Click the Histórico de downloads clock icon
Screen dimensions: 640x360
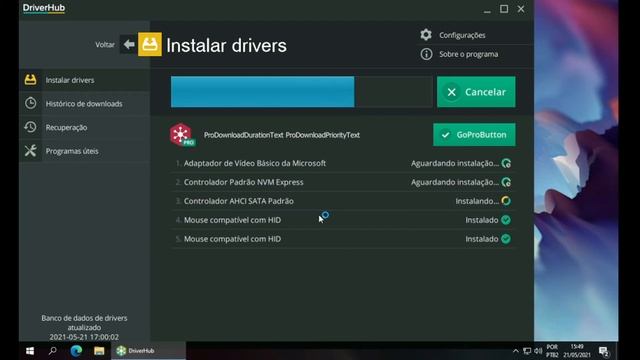tap(31, 103)
